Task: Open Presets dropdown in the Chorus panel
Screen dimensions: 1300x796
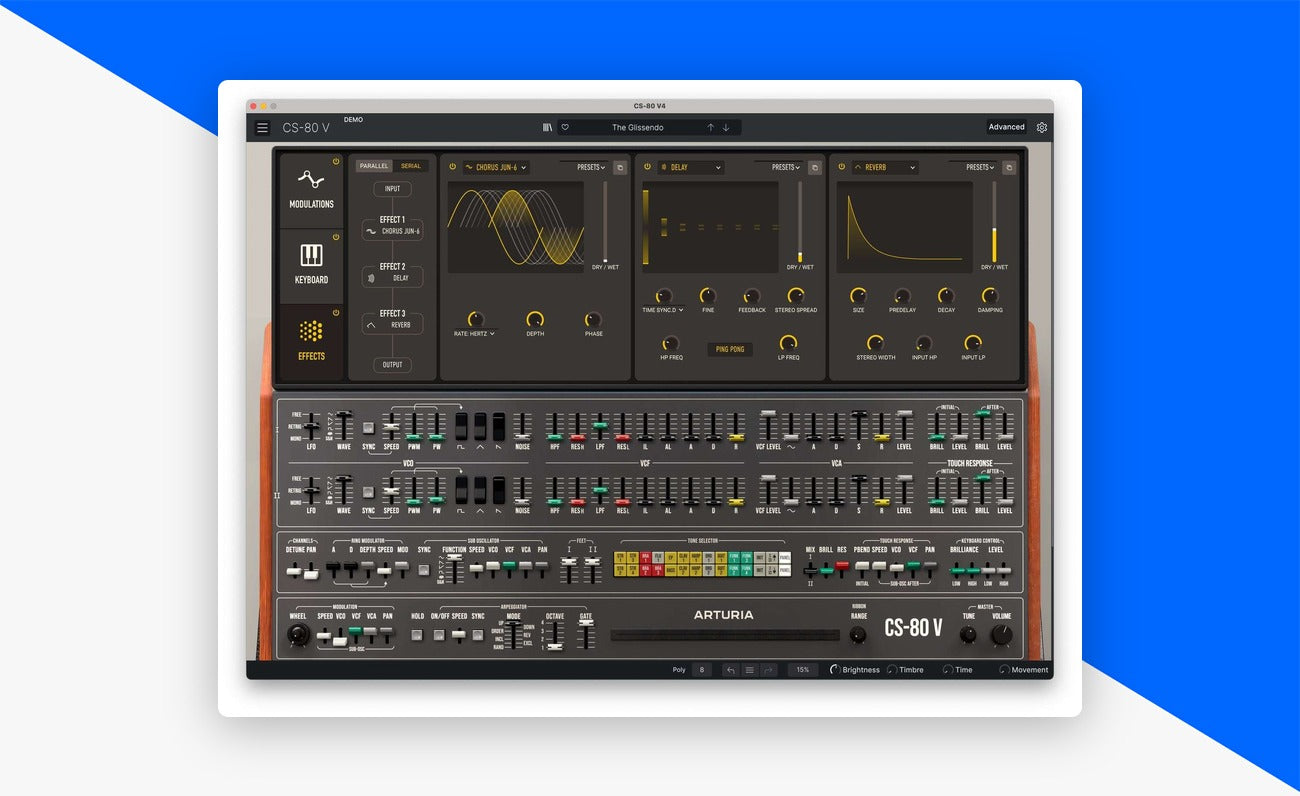Action: tap(591, 167)
